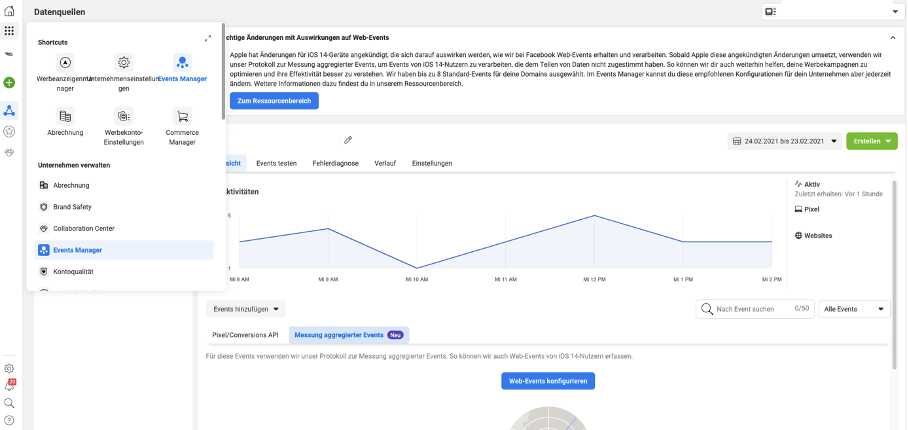Click Web-Events konfigurieren button
Viewport: 908px width, 430px height.
(548, 381)
